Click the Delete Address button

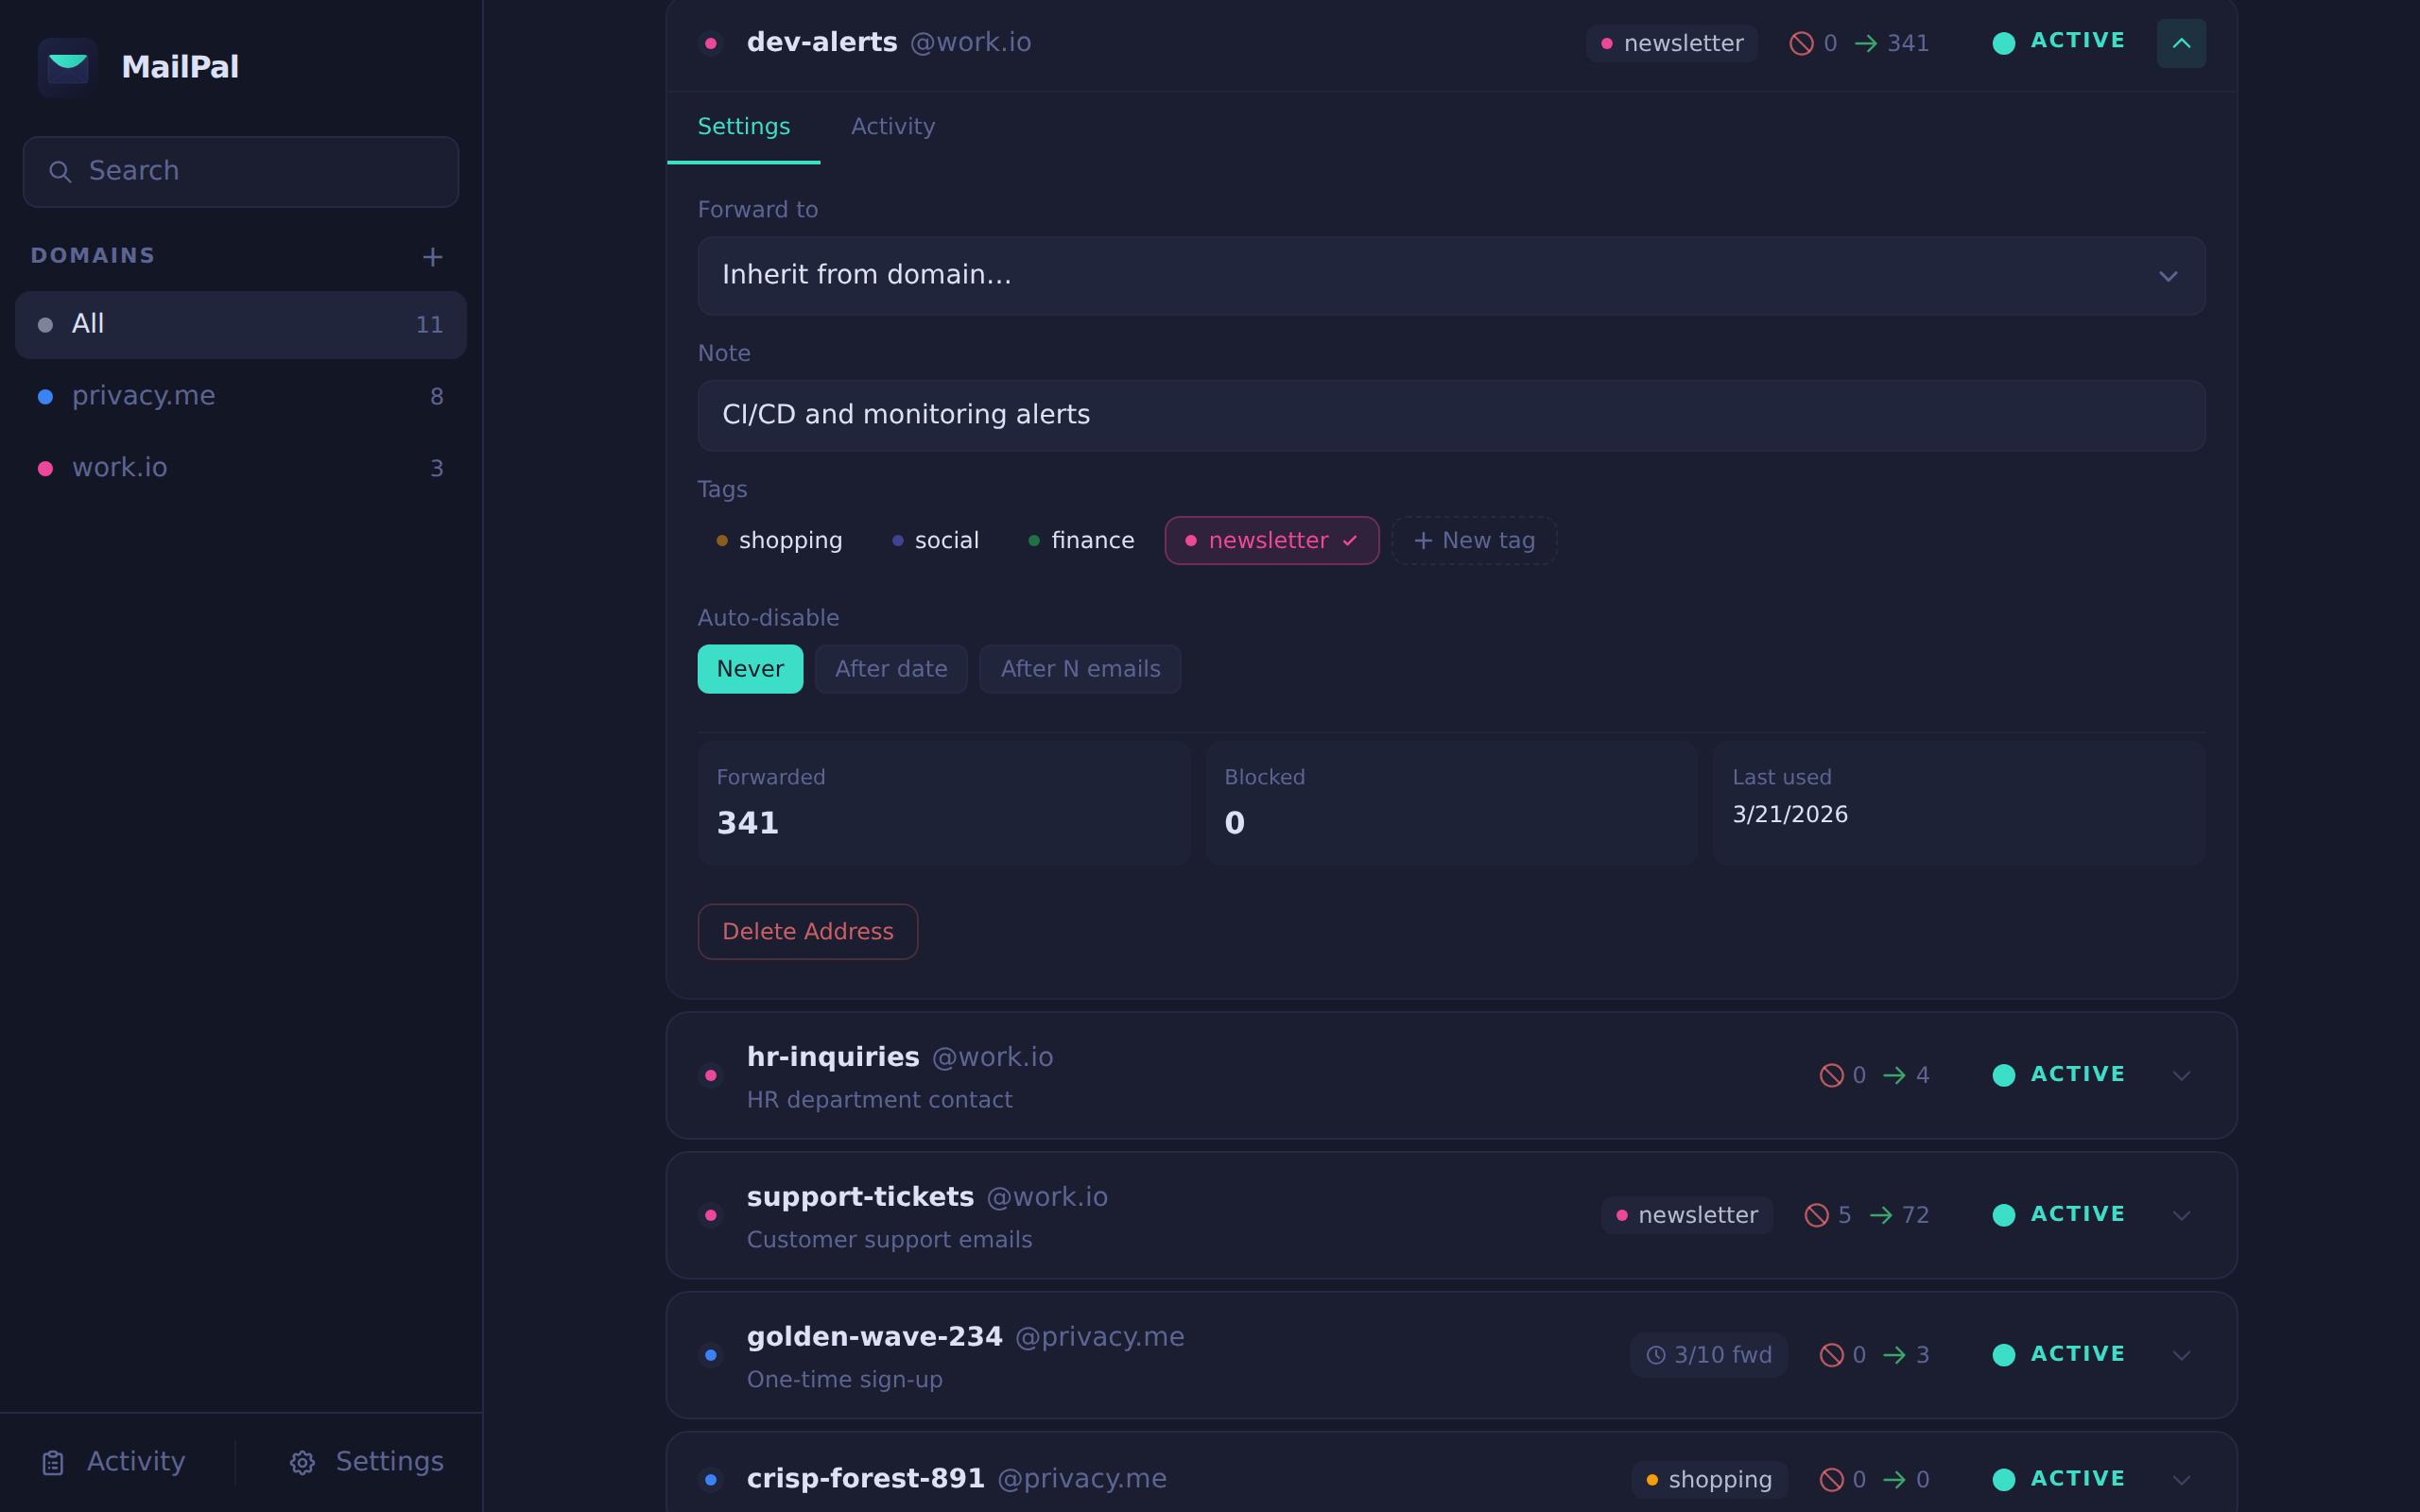pos(807,932)
